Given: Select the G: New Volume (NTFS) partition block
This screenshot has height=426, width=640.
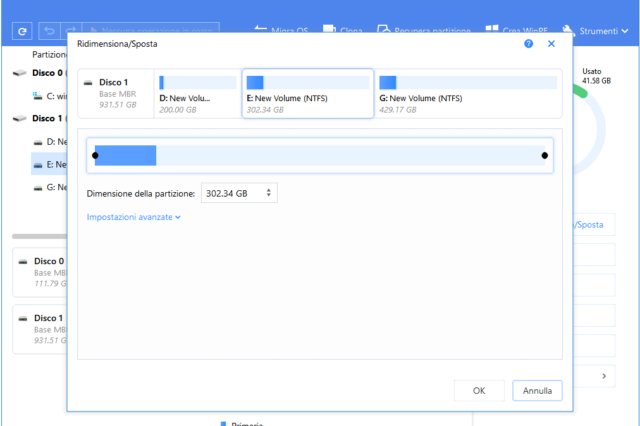Looking at the screenshot, I should [x=468, y=94].
